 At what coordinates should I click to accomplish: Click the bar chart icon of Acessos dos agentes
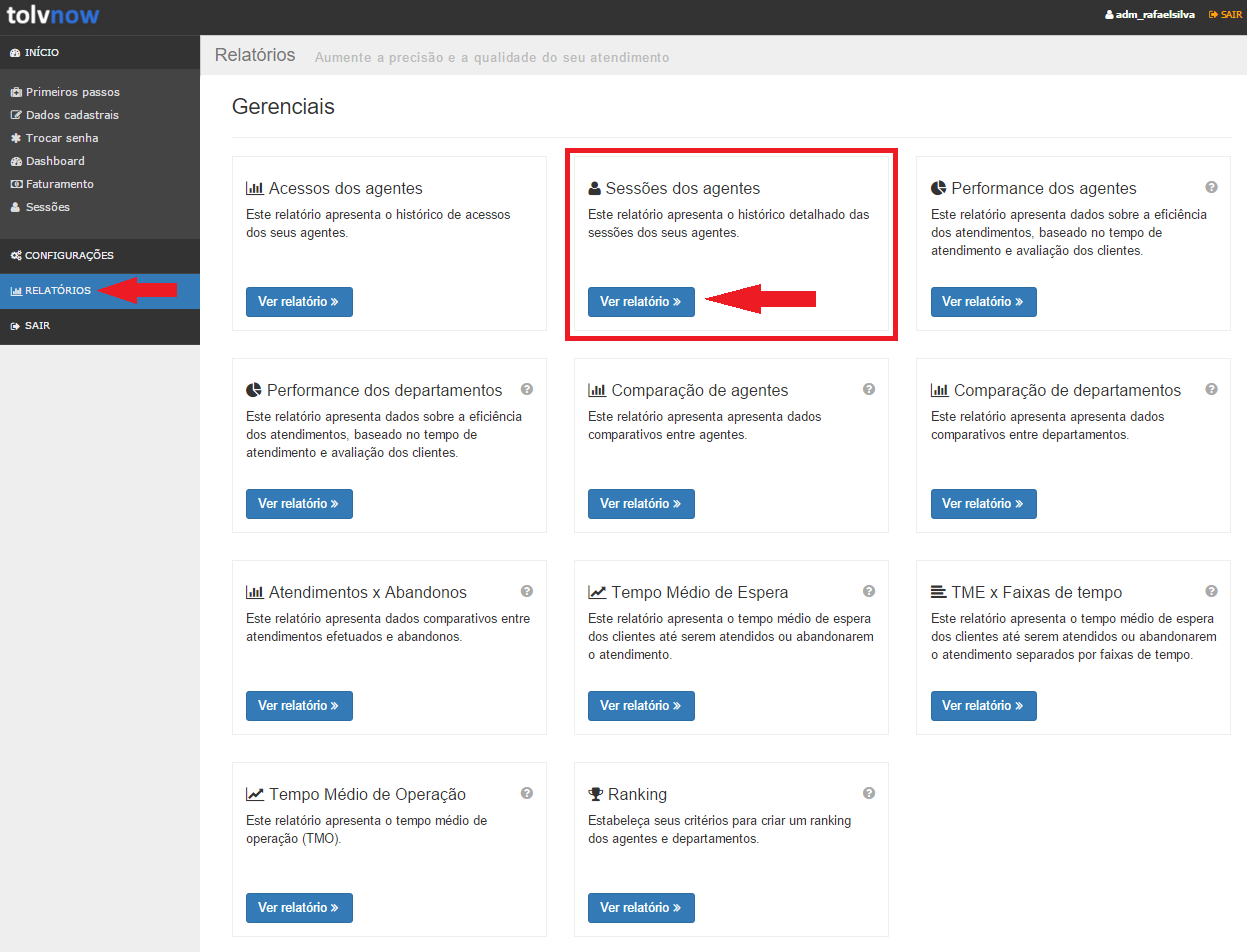(x=255, y=188)
